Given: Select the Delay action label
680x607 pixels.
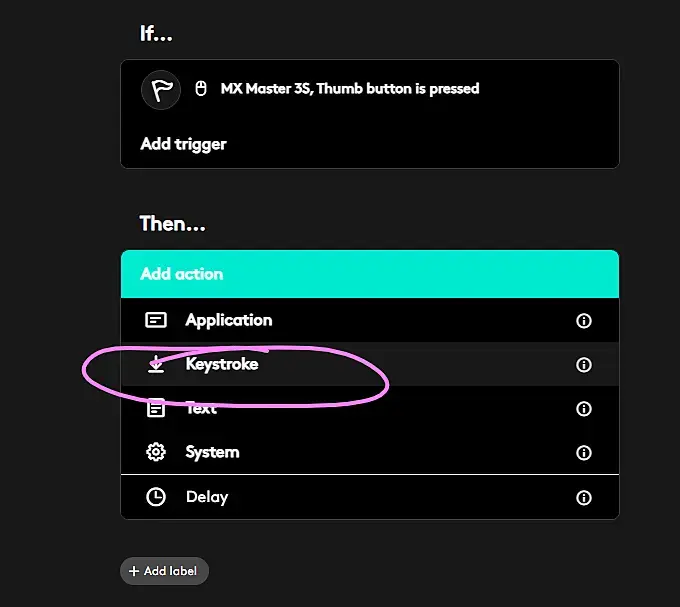Looking at the screenshot, I should tap(207, 497).
